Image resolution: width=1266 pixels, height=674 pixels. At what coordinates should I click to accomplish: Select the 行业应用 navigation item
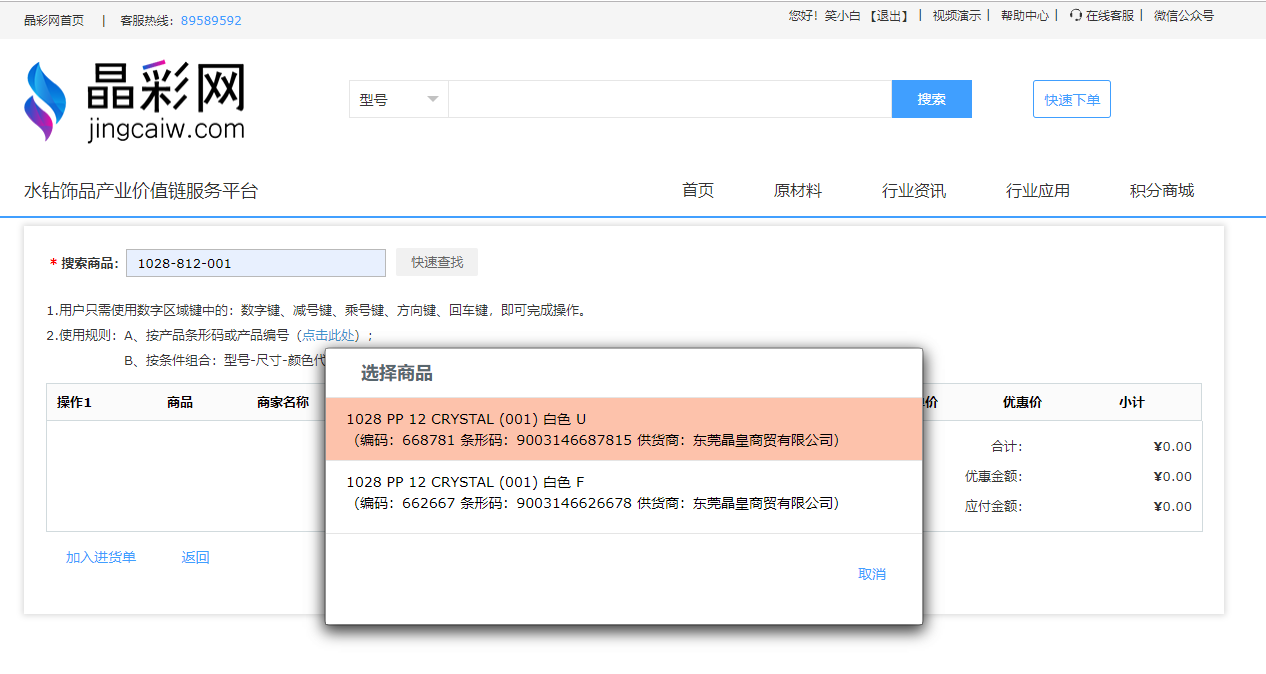click(1037, 191)
